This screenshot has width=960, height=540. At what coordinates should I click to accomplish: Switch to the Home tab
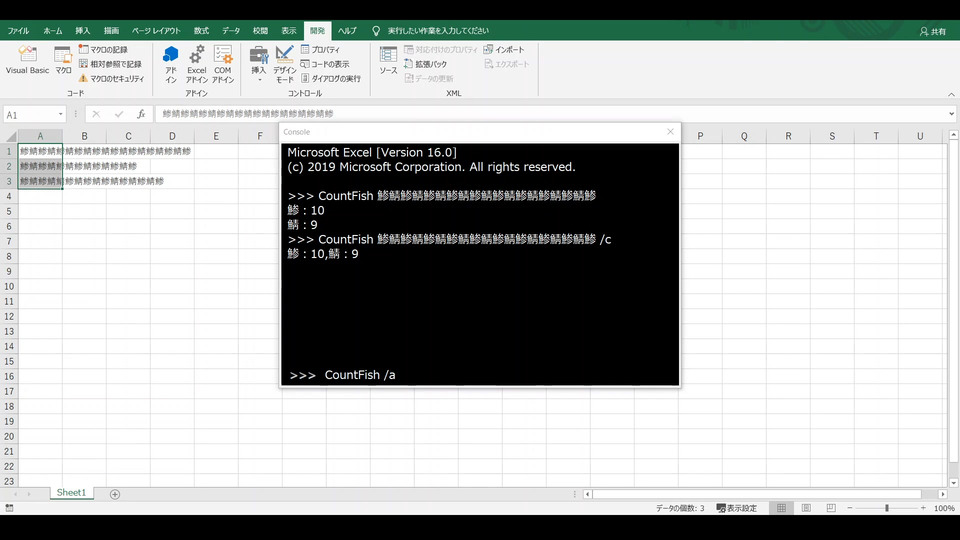[x=53, y=31]
